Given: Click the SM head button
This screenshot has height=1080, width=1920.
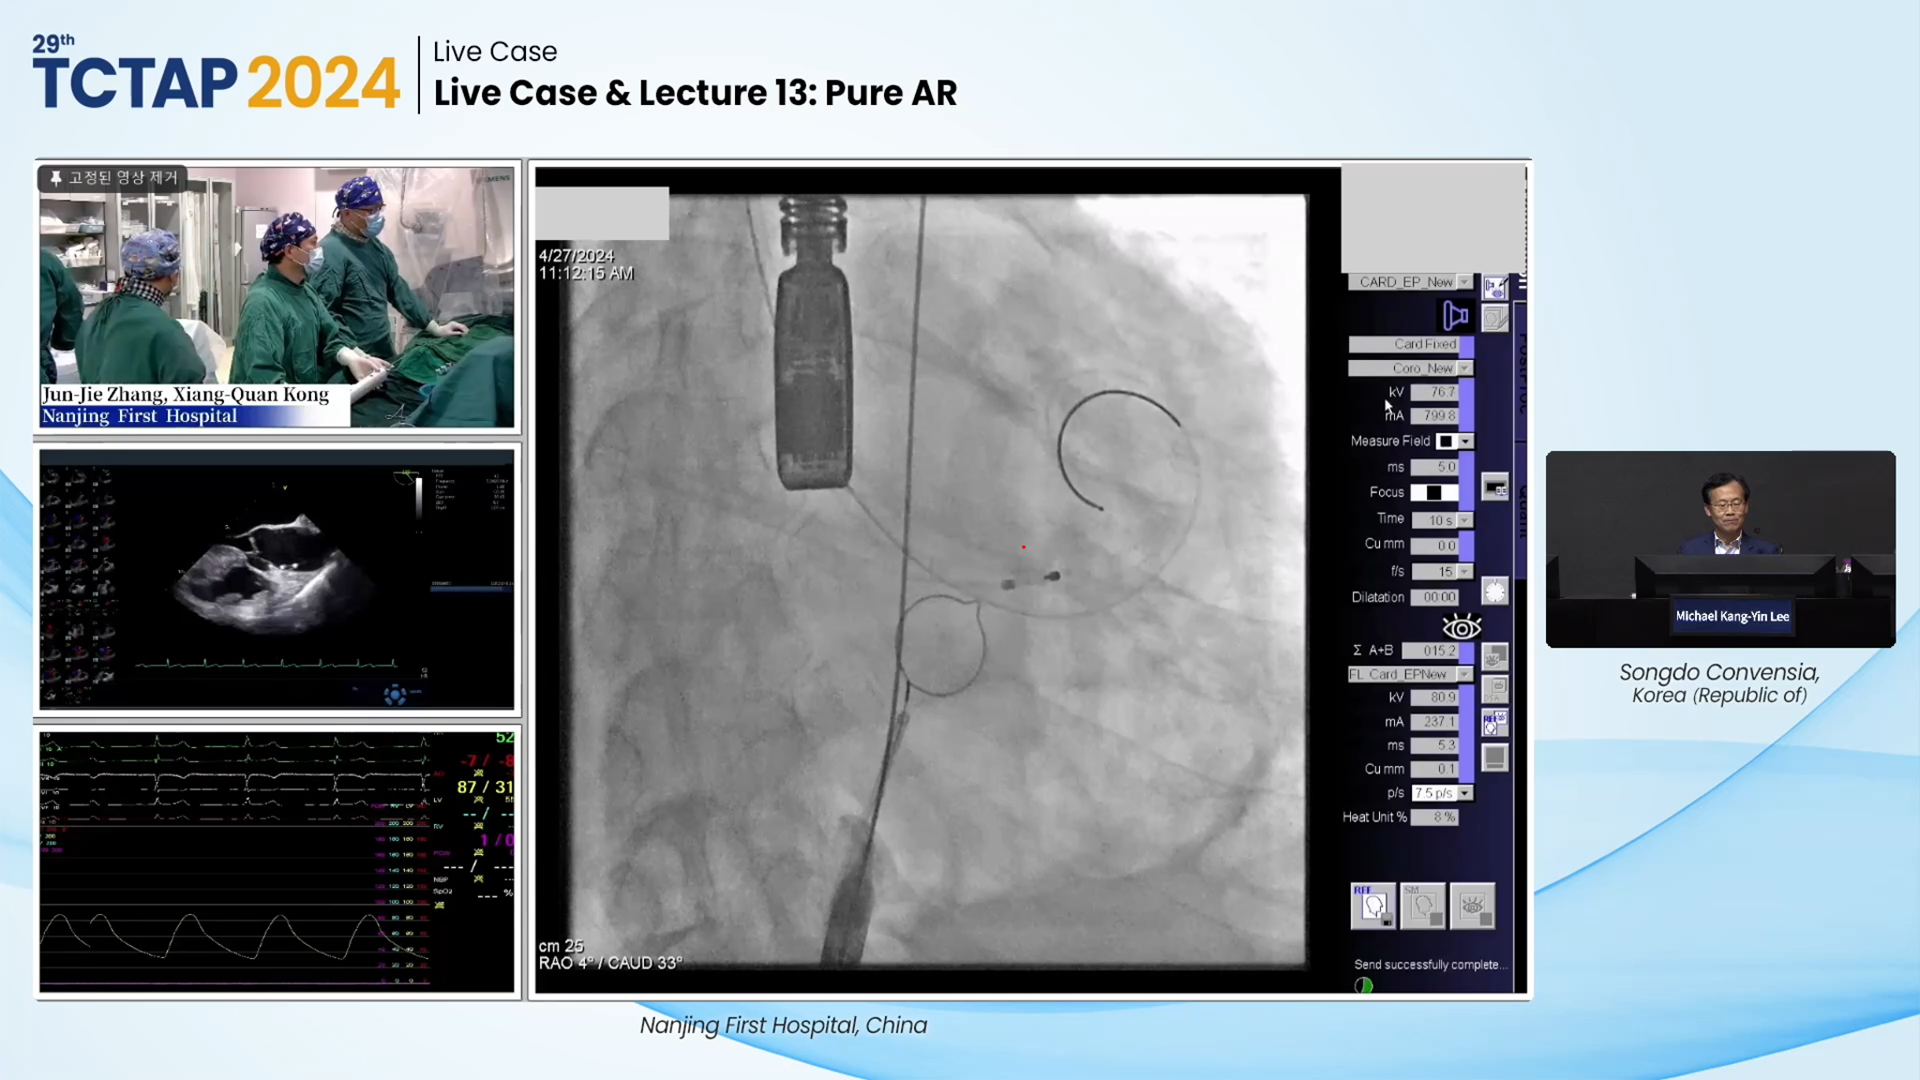Looking at the screenshot, I should click(1422, 906).
